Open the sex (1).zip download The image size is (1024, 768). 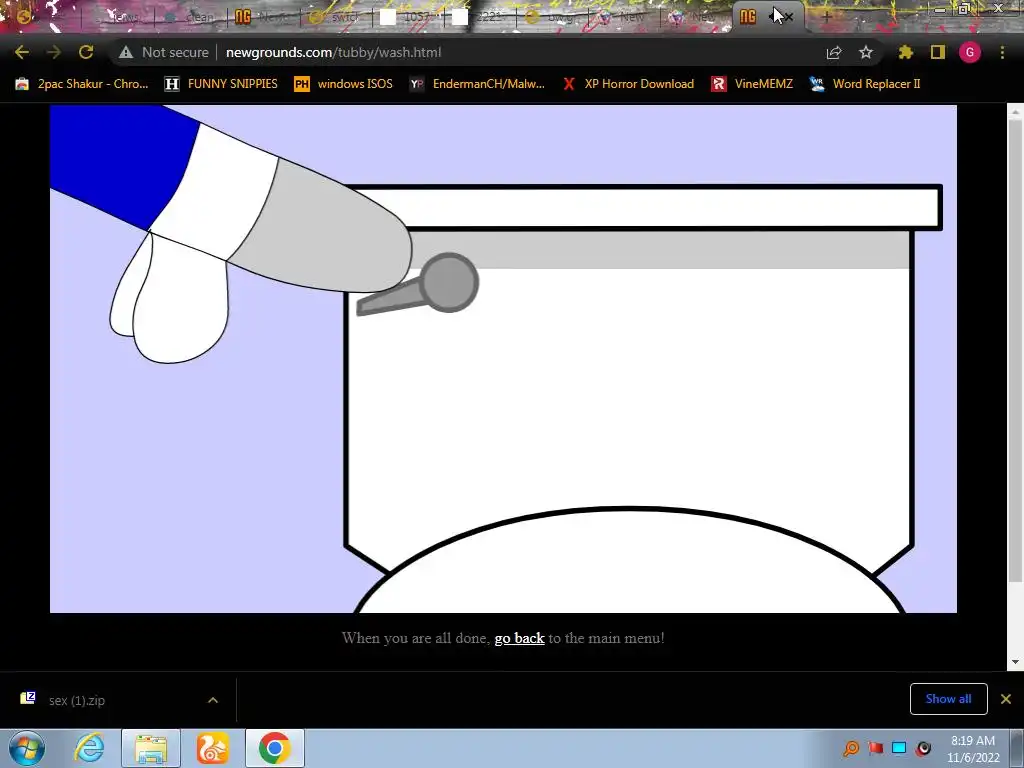[x=76, y=700]
